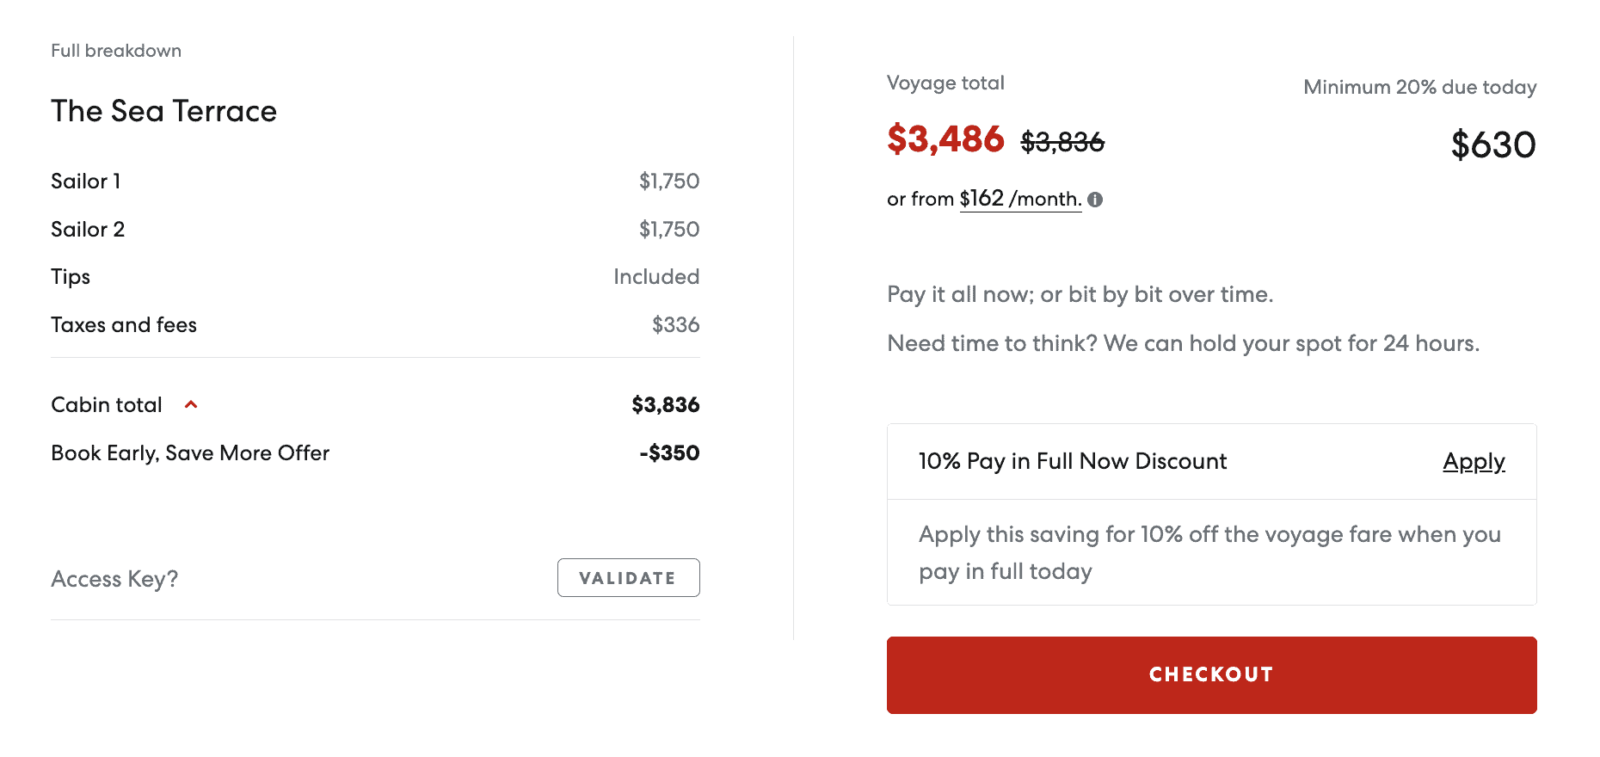The image size is (1600, 757).
Task: Collapse the Cabin total breakdown chevron
Action: pos(190,404)
